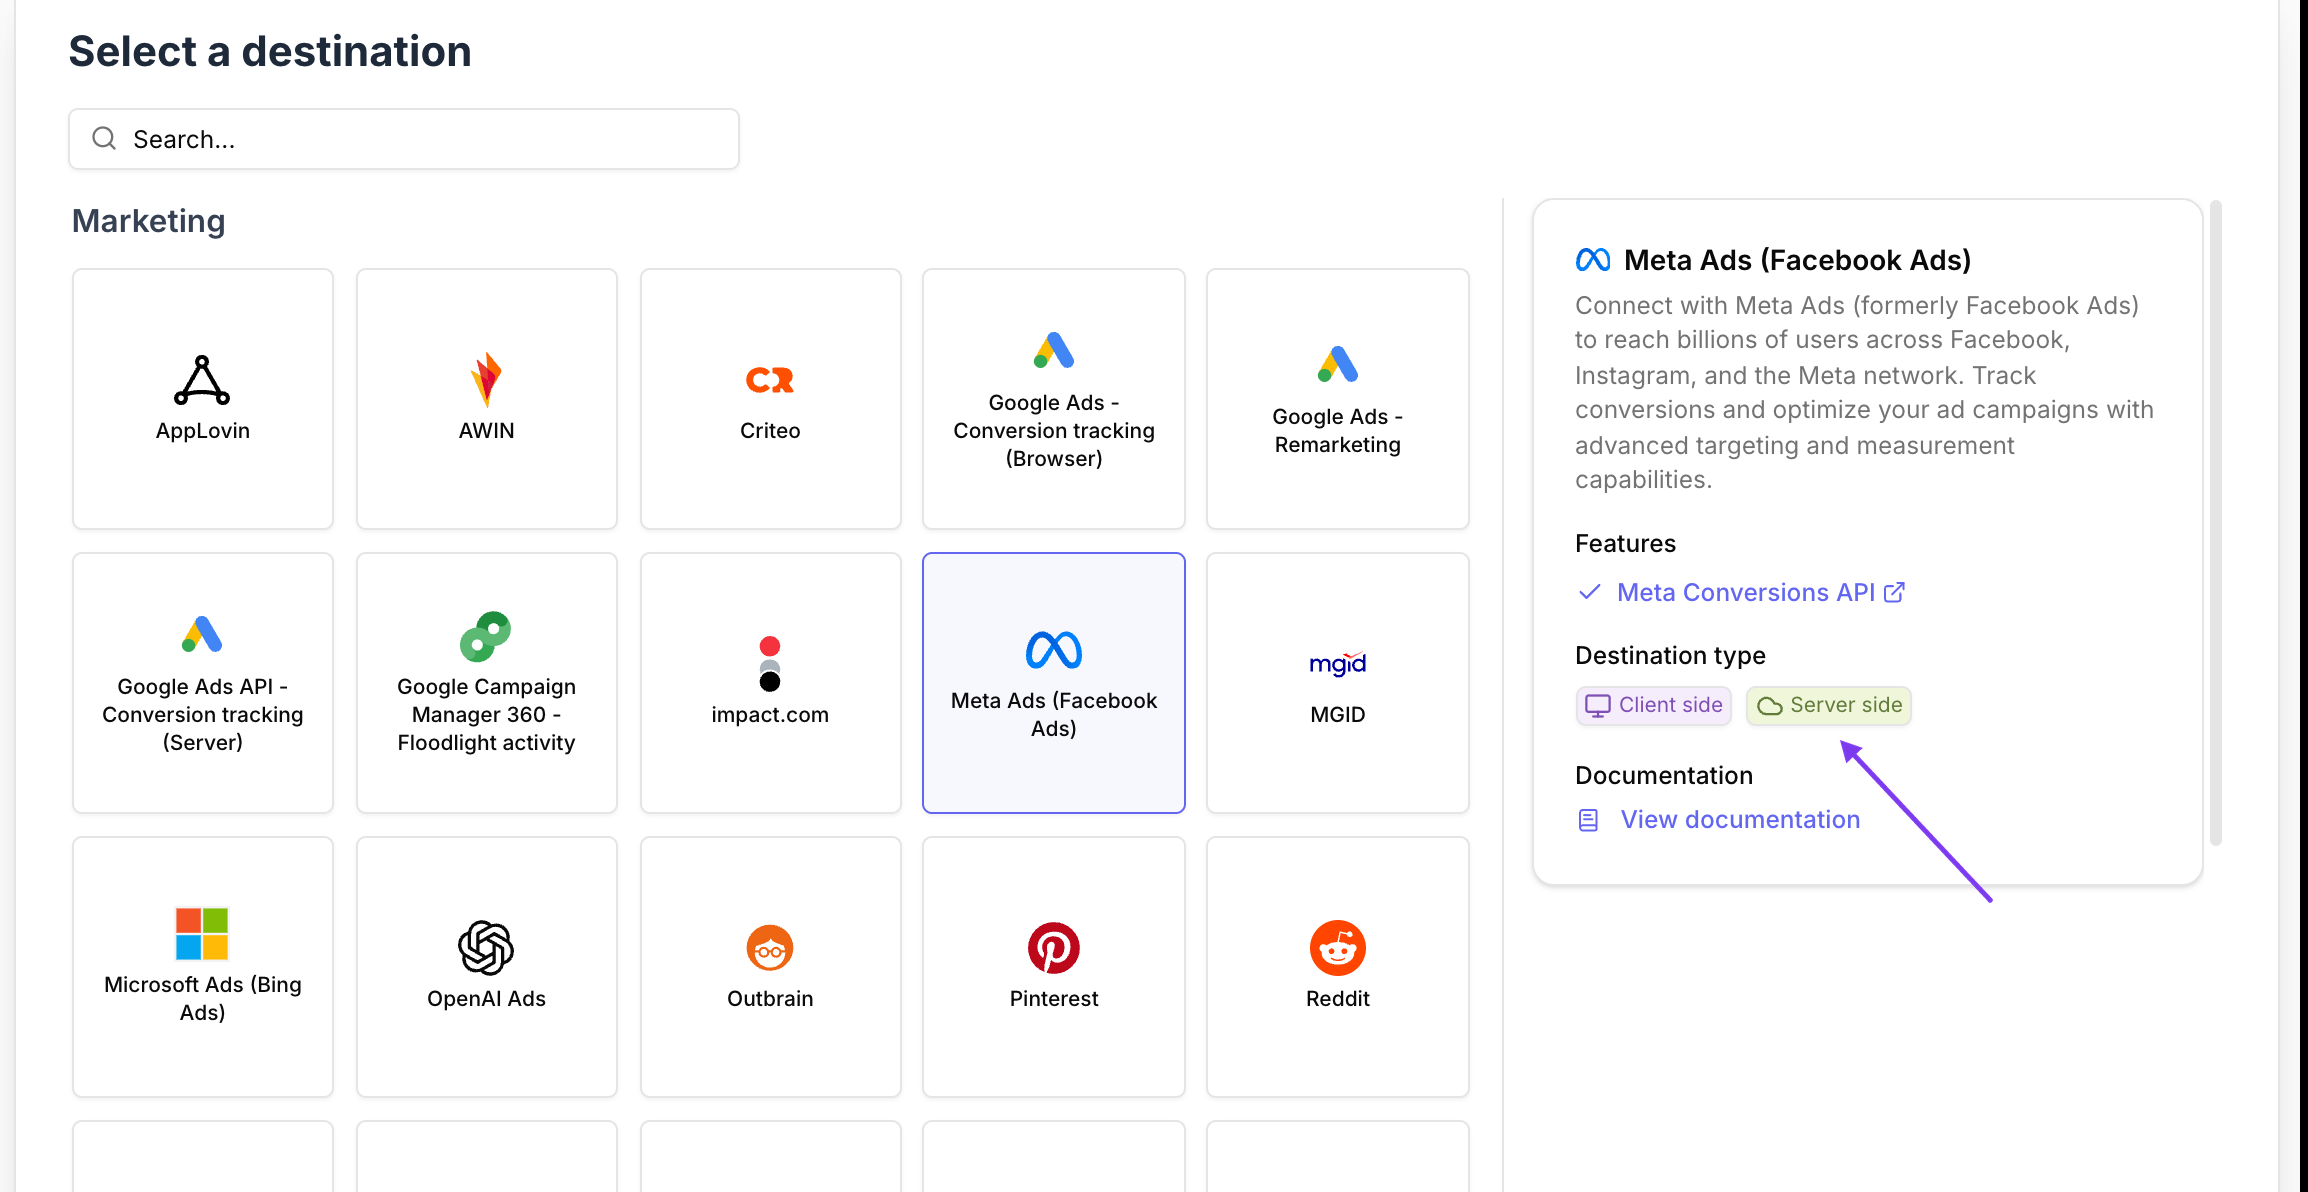Viewport: 2308px width, 1192px height.
Task: Select the Meta infinity logo in the card
Action: pos(1054,650)
